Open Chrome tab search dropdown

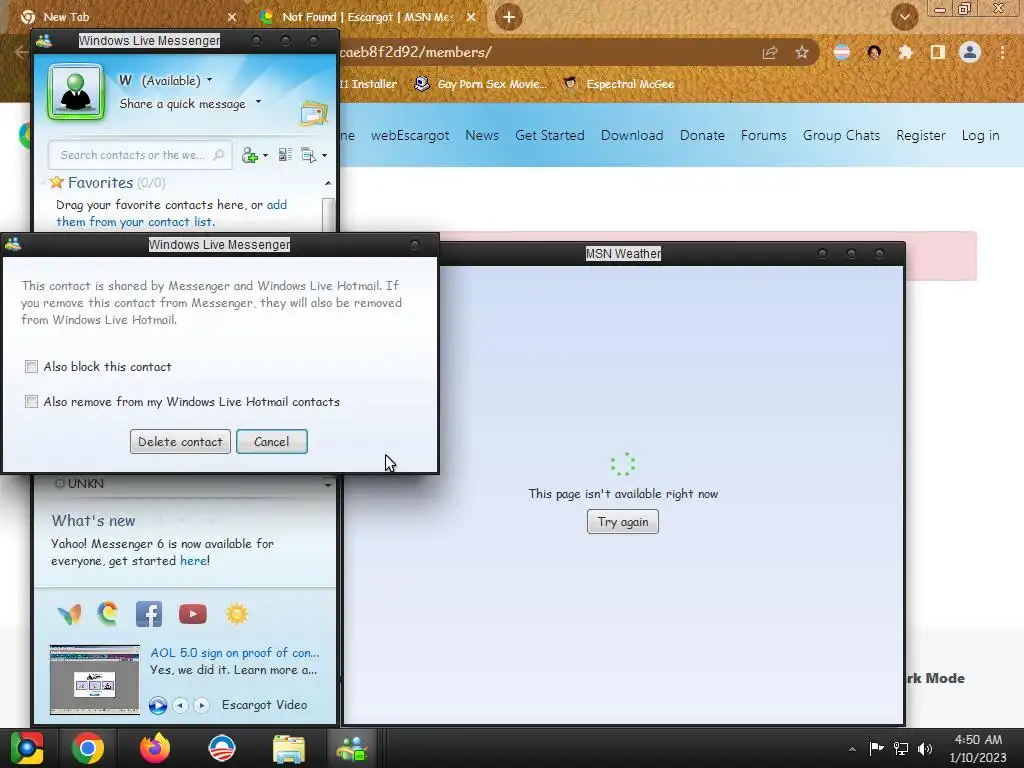[x=904, y=17]
